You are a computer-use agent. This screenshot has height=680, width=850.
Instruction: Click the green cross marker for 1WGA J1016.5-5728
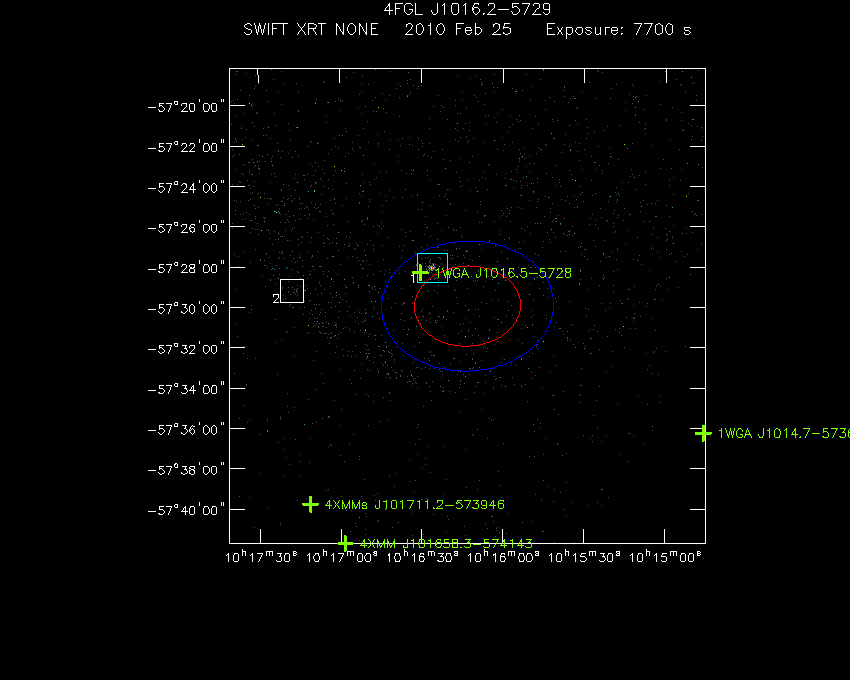(x=420, y=273)
